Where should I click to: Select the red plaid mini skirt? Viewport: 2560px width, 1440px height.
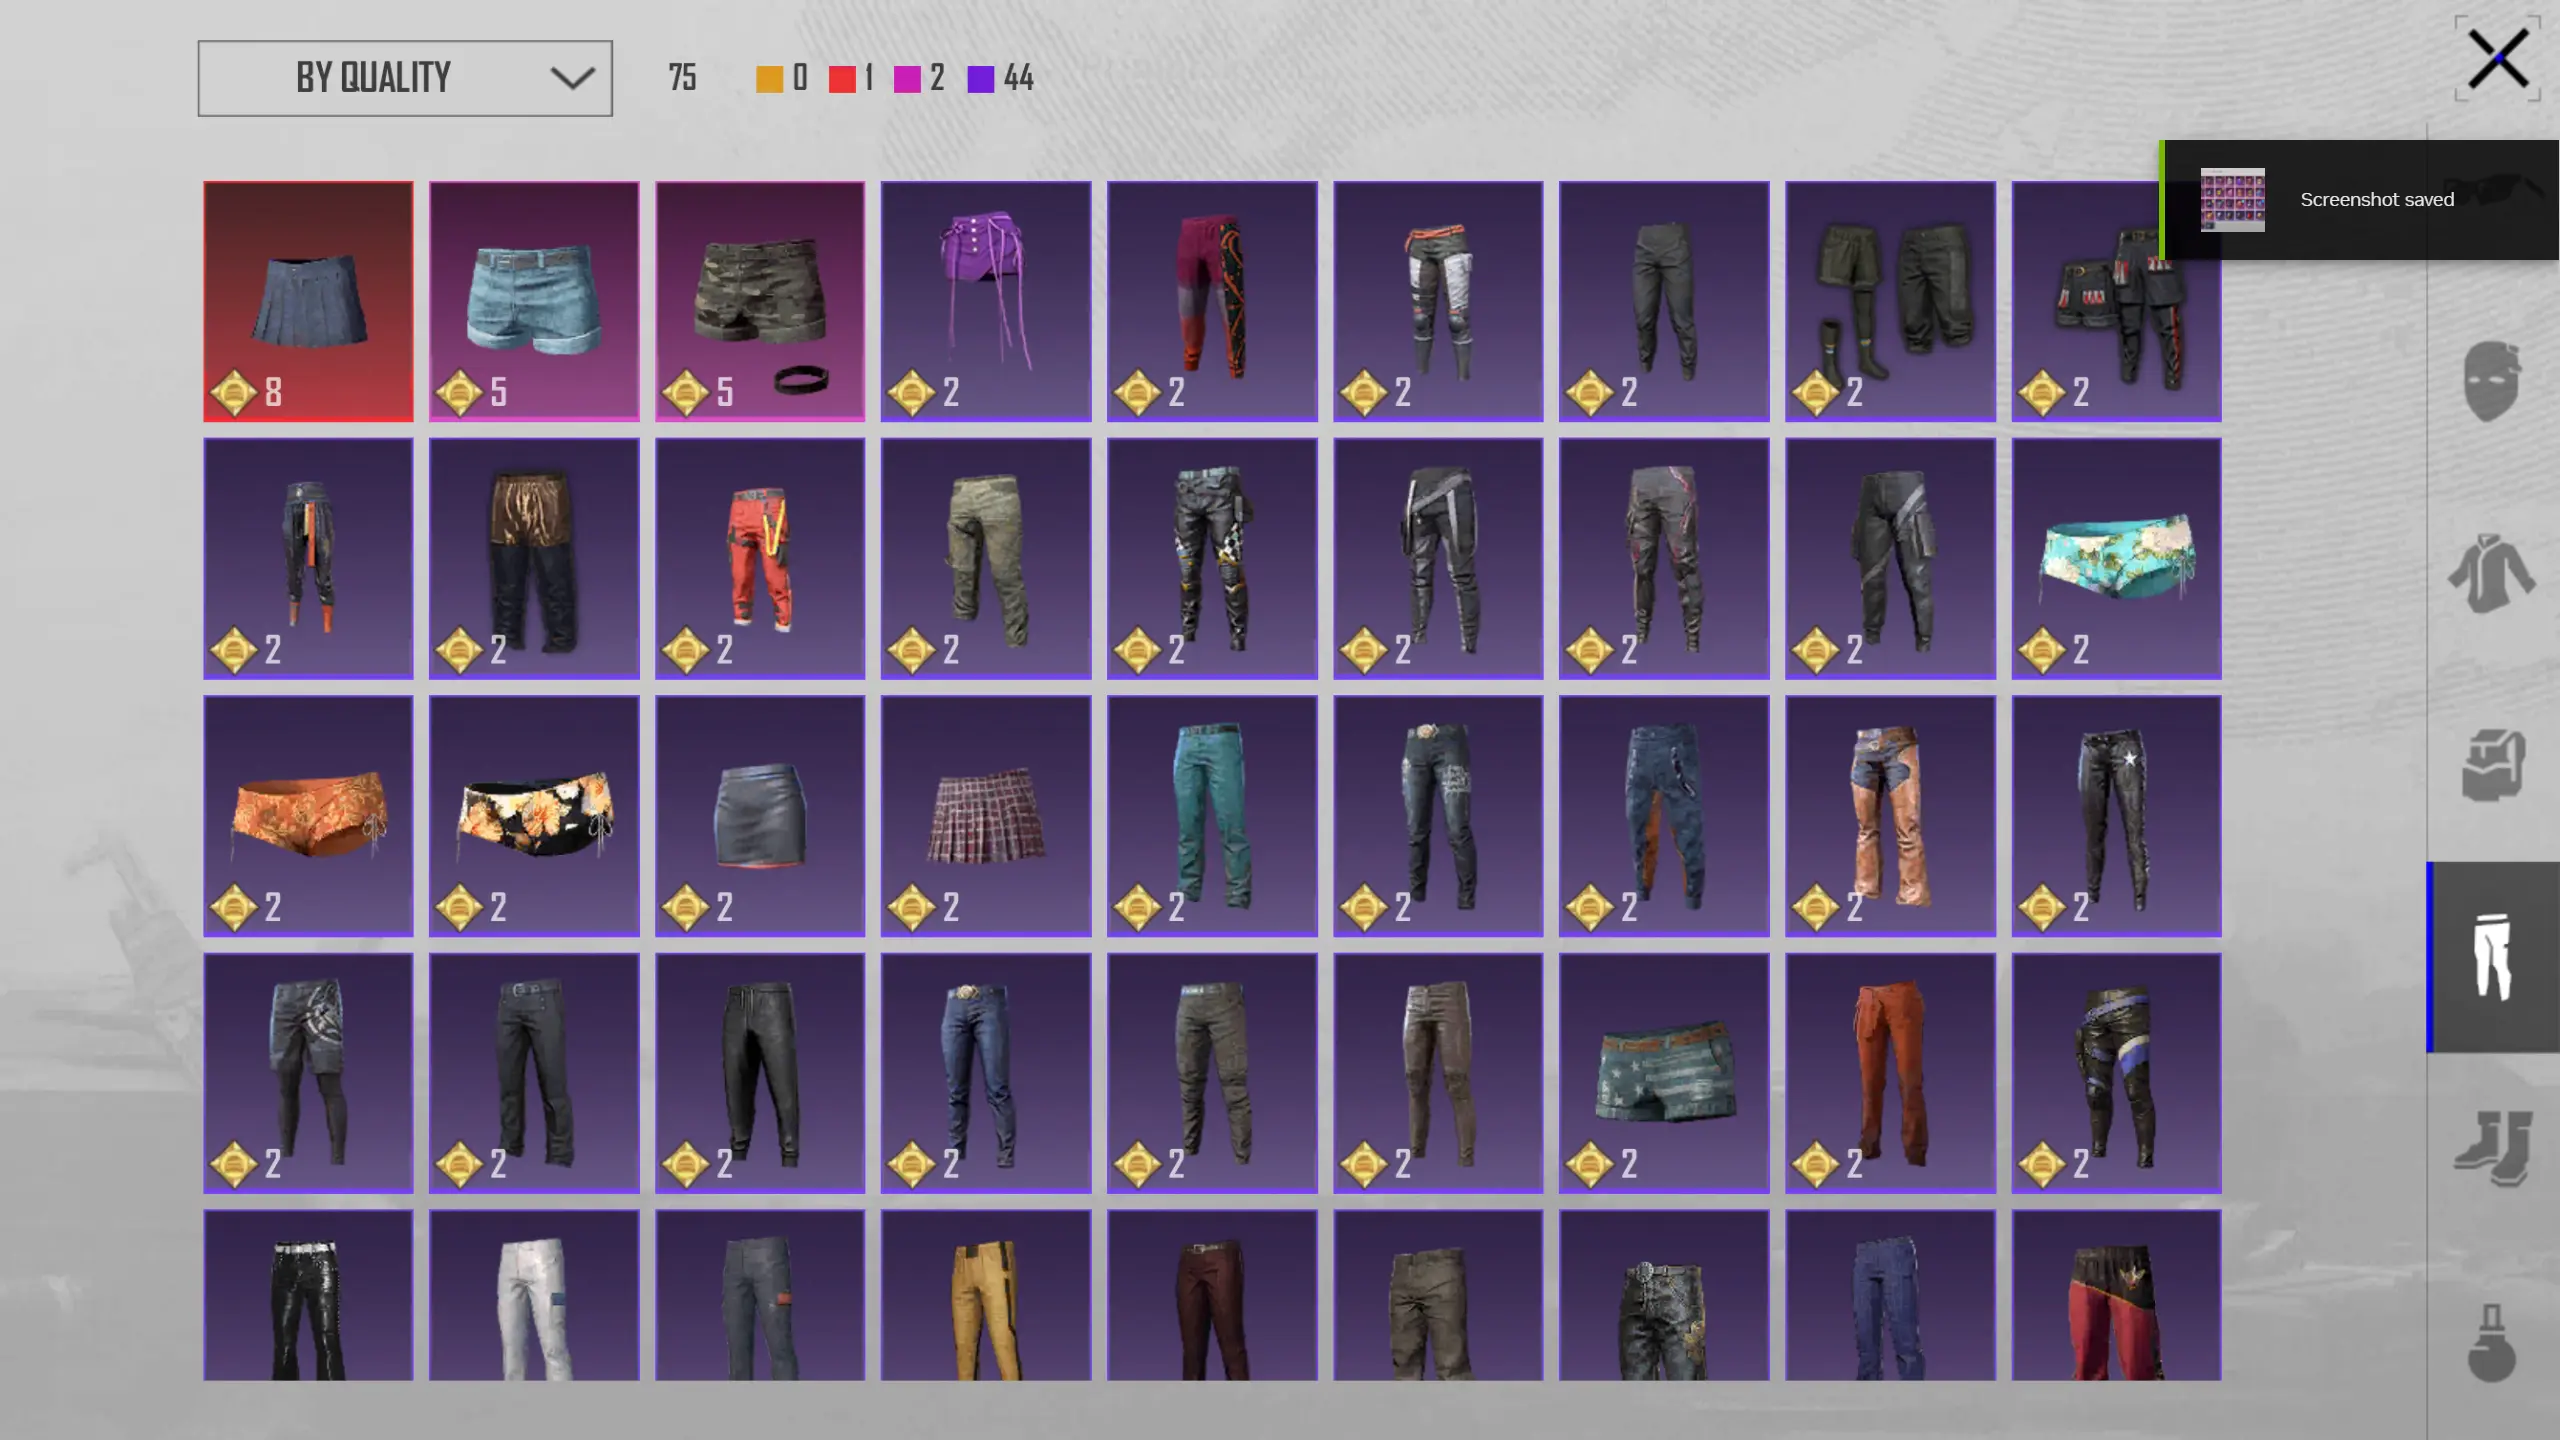point(986,815)
